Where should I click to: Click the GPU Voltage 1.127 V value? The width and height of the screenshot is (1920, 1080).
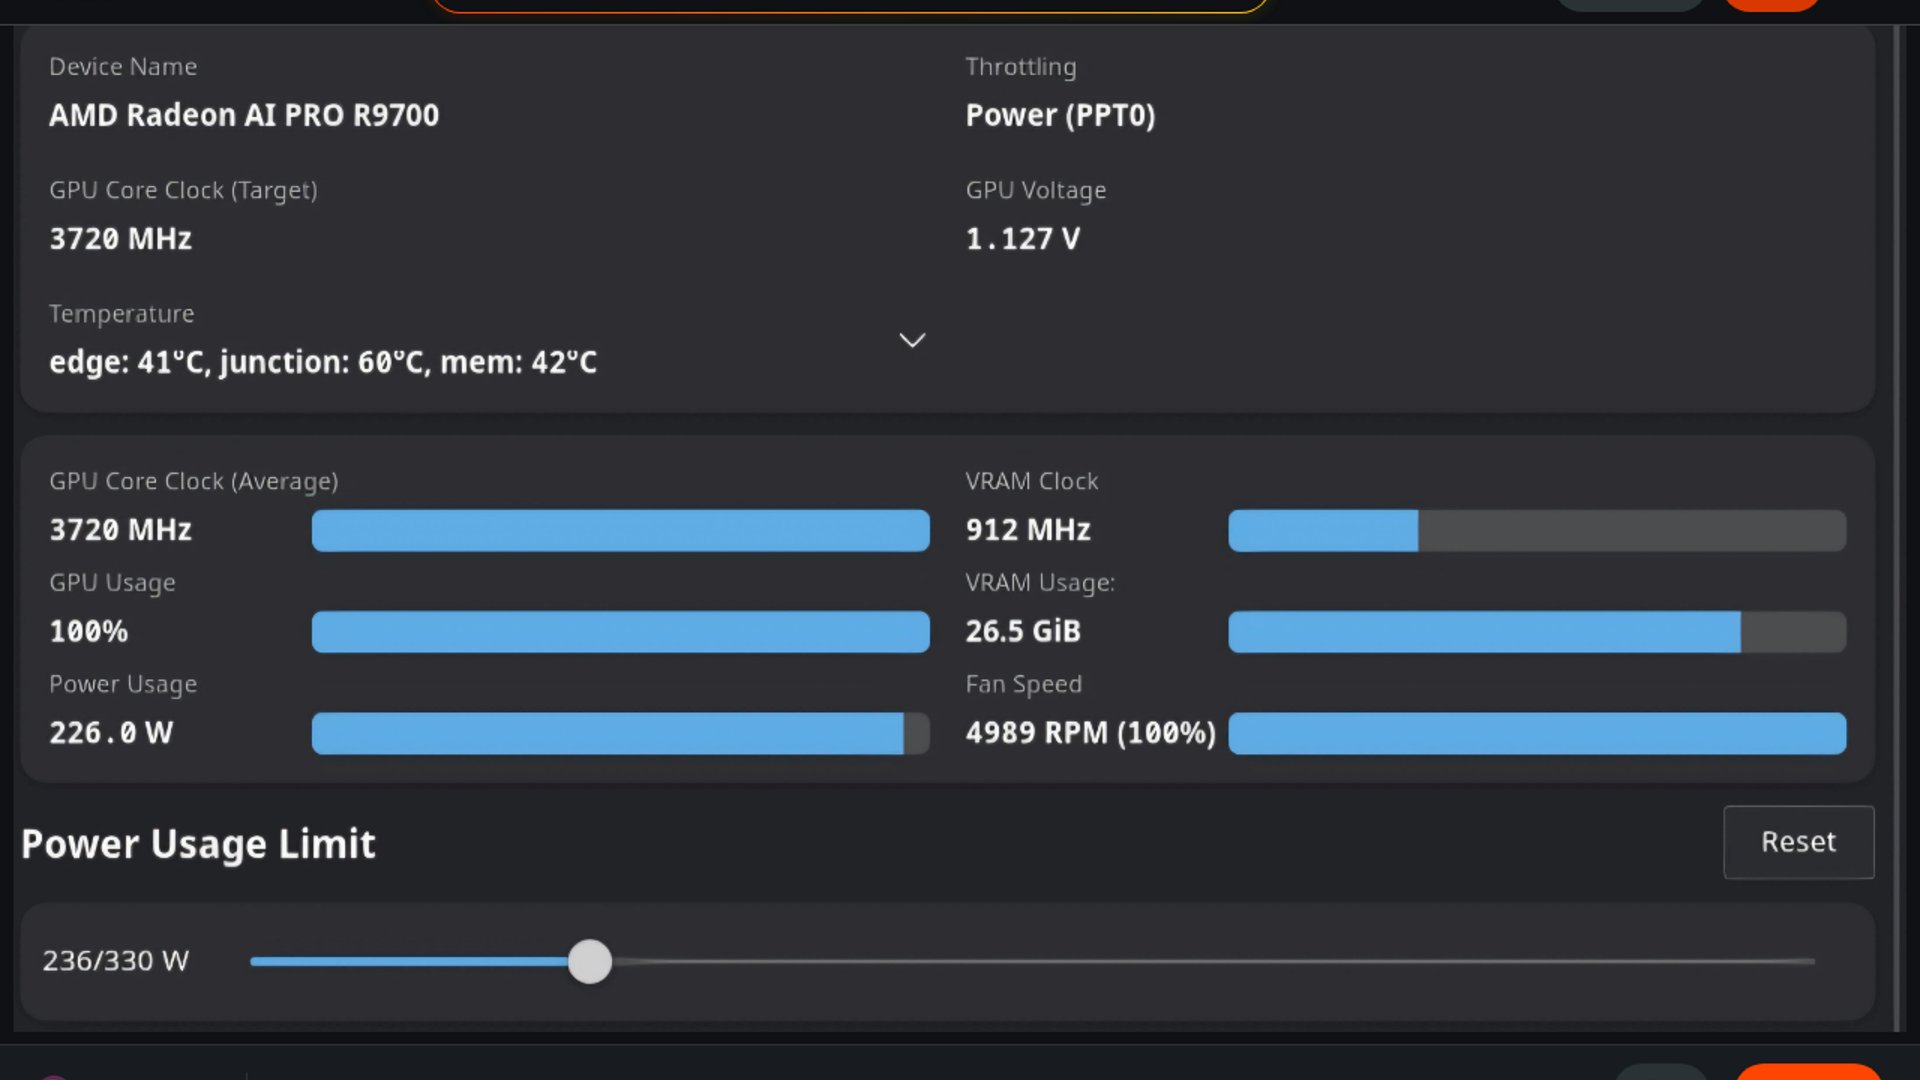click(x=1022, y=239)
